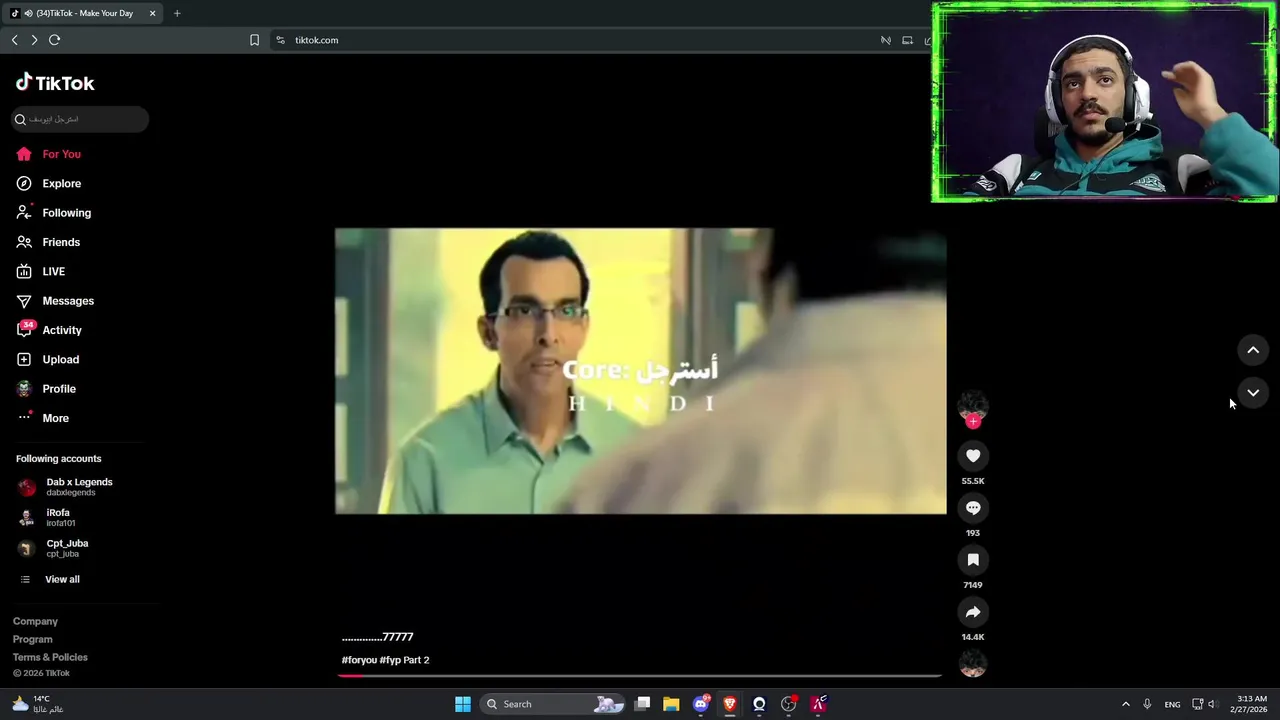Viewport: 1280px width, 720px height.
Task: Click the Upload plus icon
Action: 24,359
